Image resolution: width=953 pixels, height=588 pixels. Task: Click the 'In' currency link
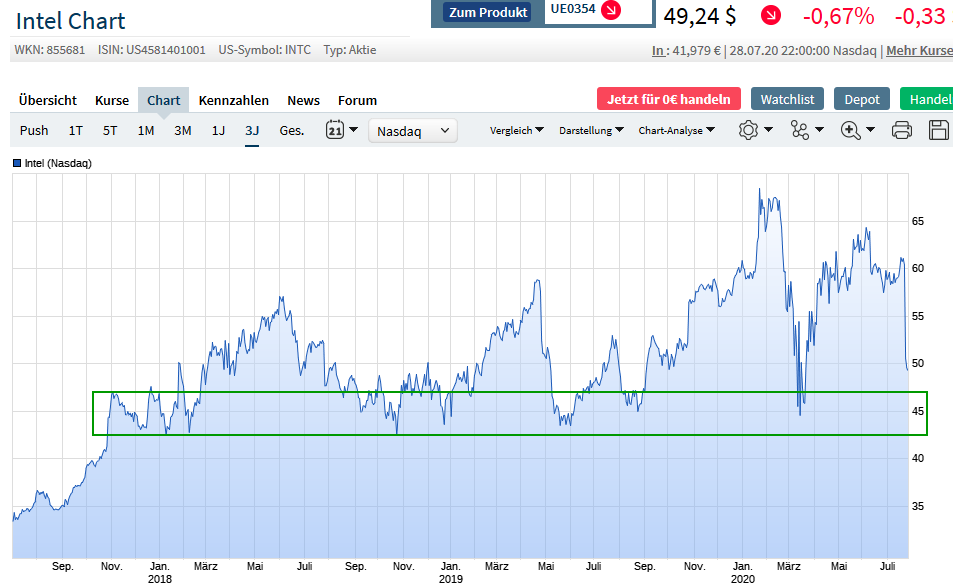pos(658,50)
